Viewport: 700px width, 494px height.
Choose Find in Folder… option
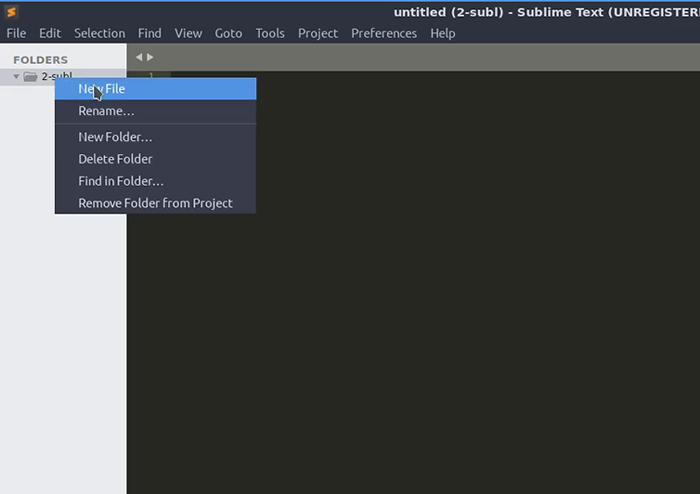[155, 181]
